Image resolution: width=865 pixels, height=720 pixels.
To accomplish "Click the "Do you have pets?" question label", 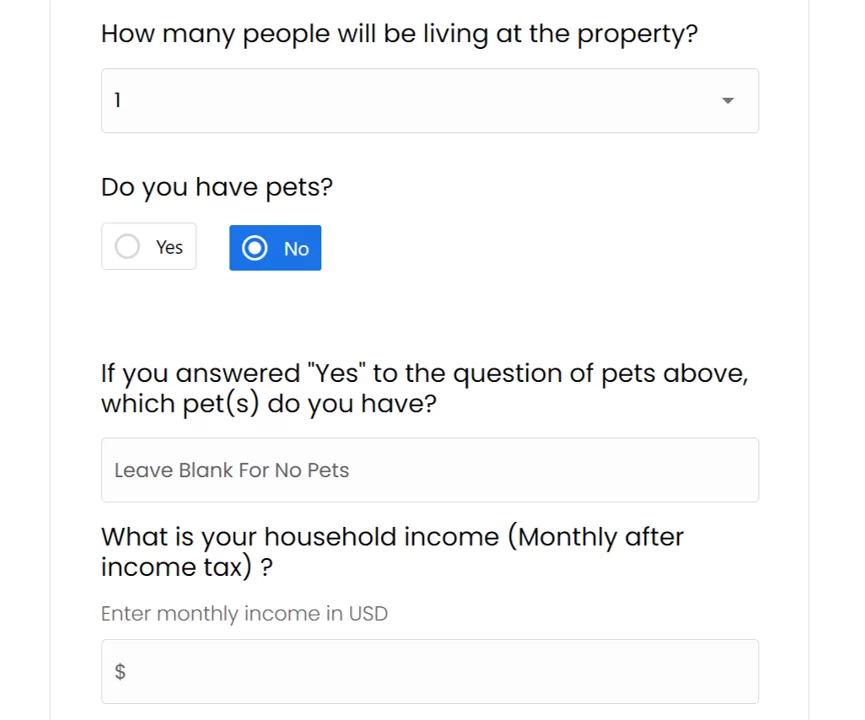I will point(217,187).
